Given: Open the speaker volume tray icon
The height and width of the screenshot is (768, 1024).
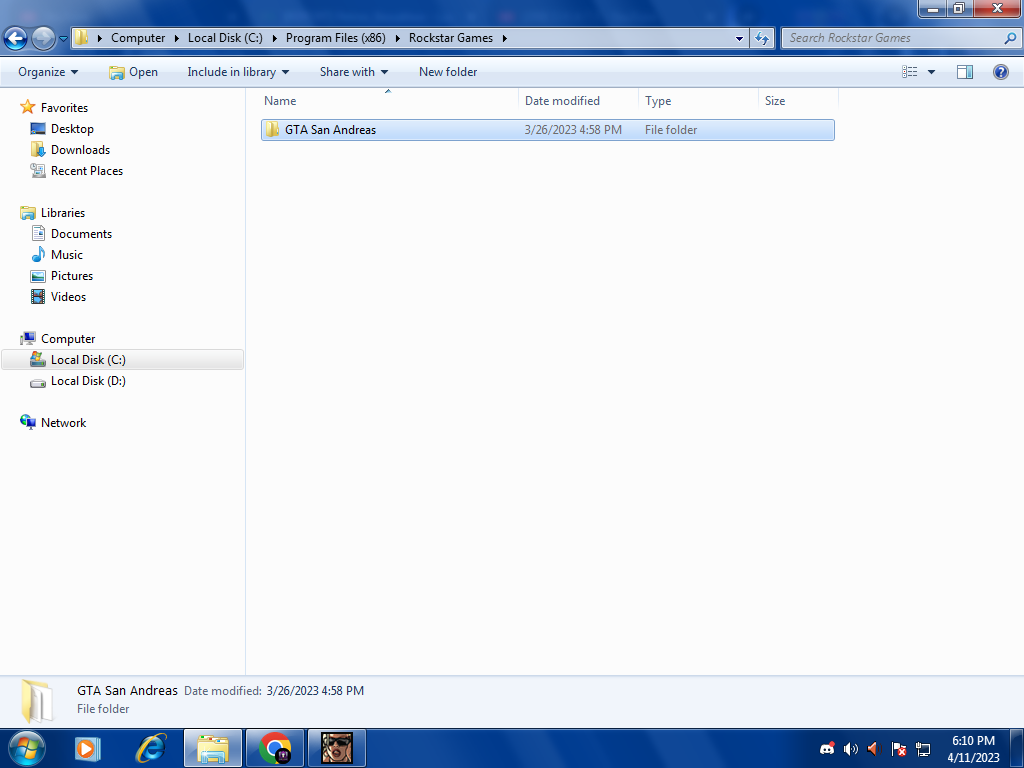Looking at the screenshot, I should [x=850, y=749].
